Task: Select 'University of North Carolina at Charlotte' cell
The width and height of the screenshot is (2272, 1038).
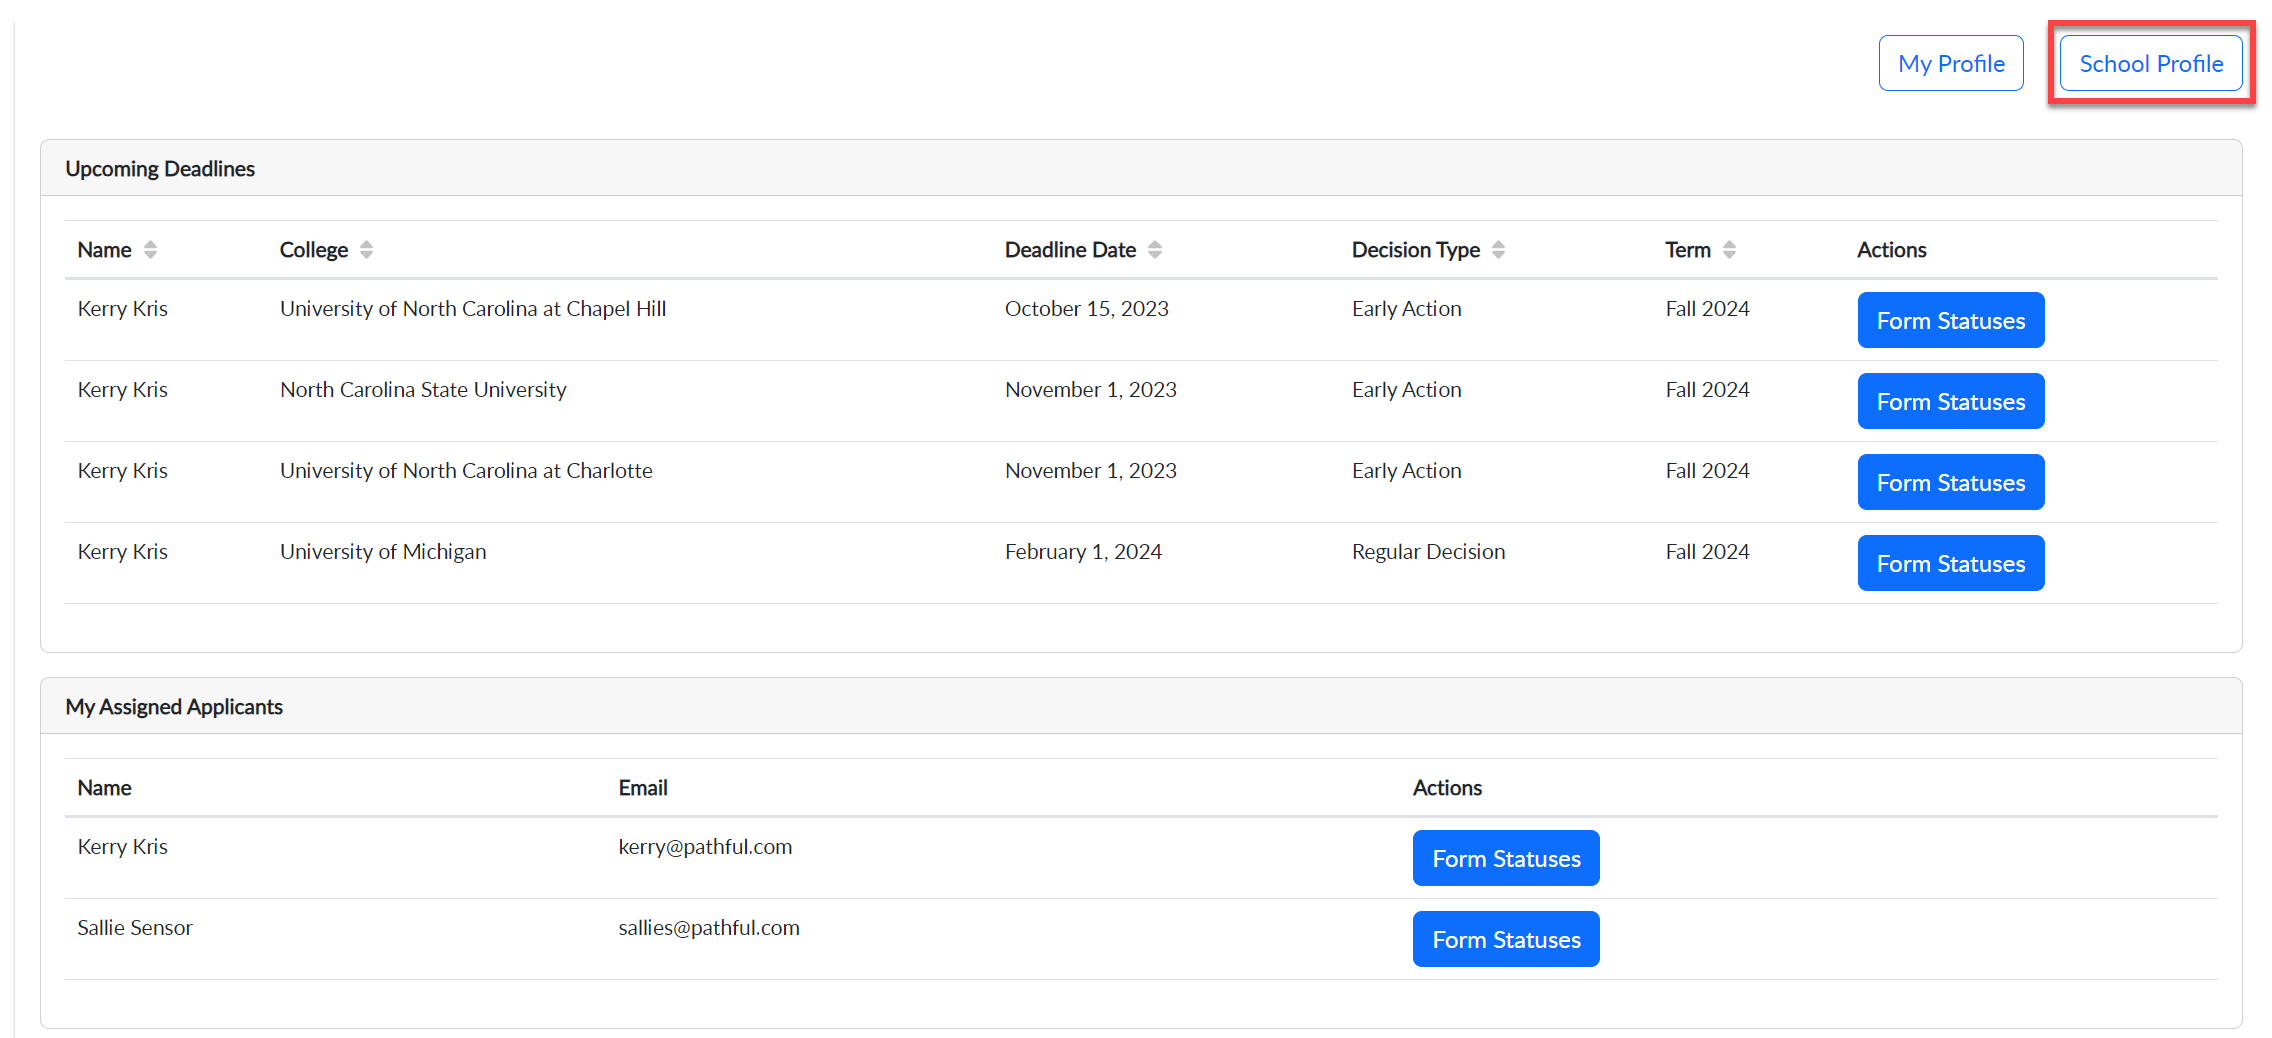Action: pos(466,471)
